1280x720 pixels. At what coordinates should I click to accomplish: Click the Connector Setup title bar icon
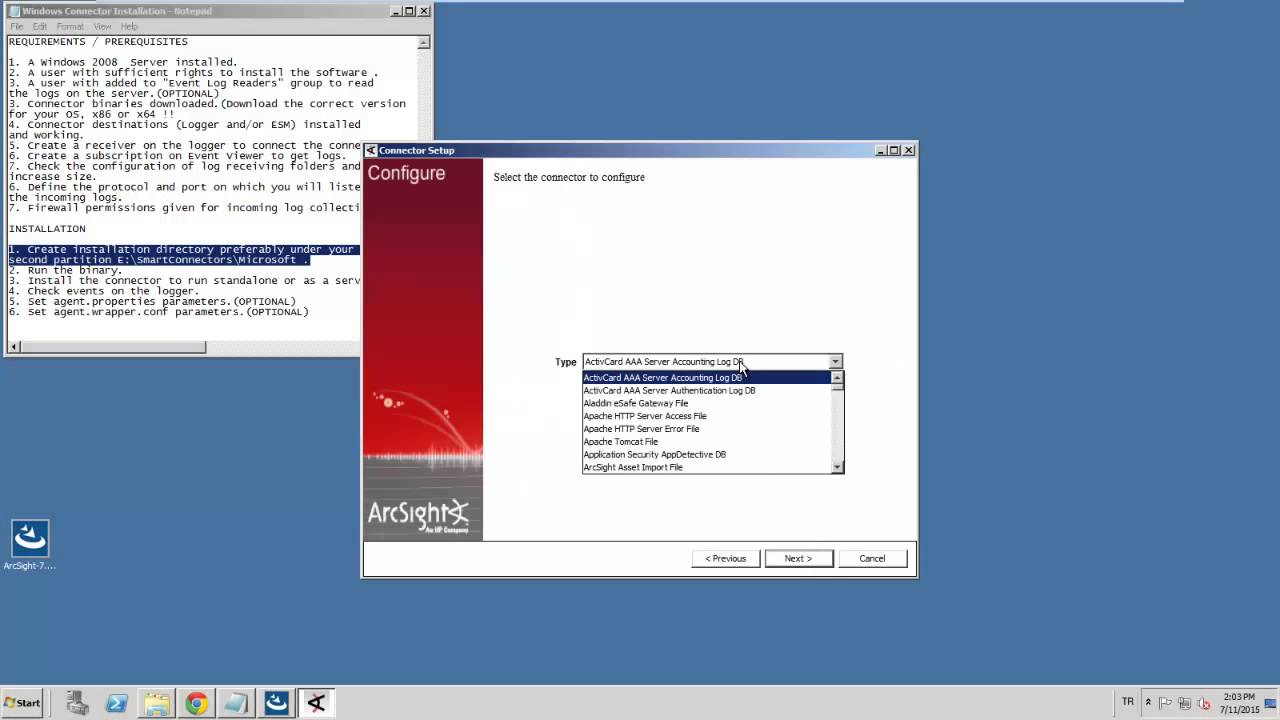pos(371,150)
